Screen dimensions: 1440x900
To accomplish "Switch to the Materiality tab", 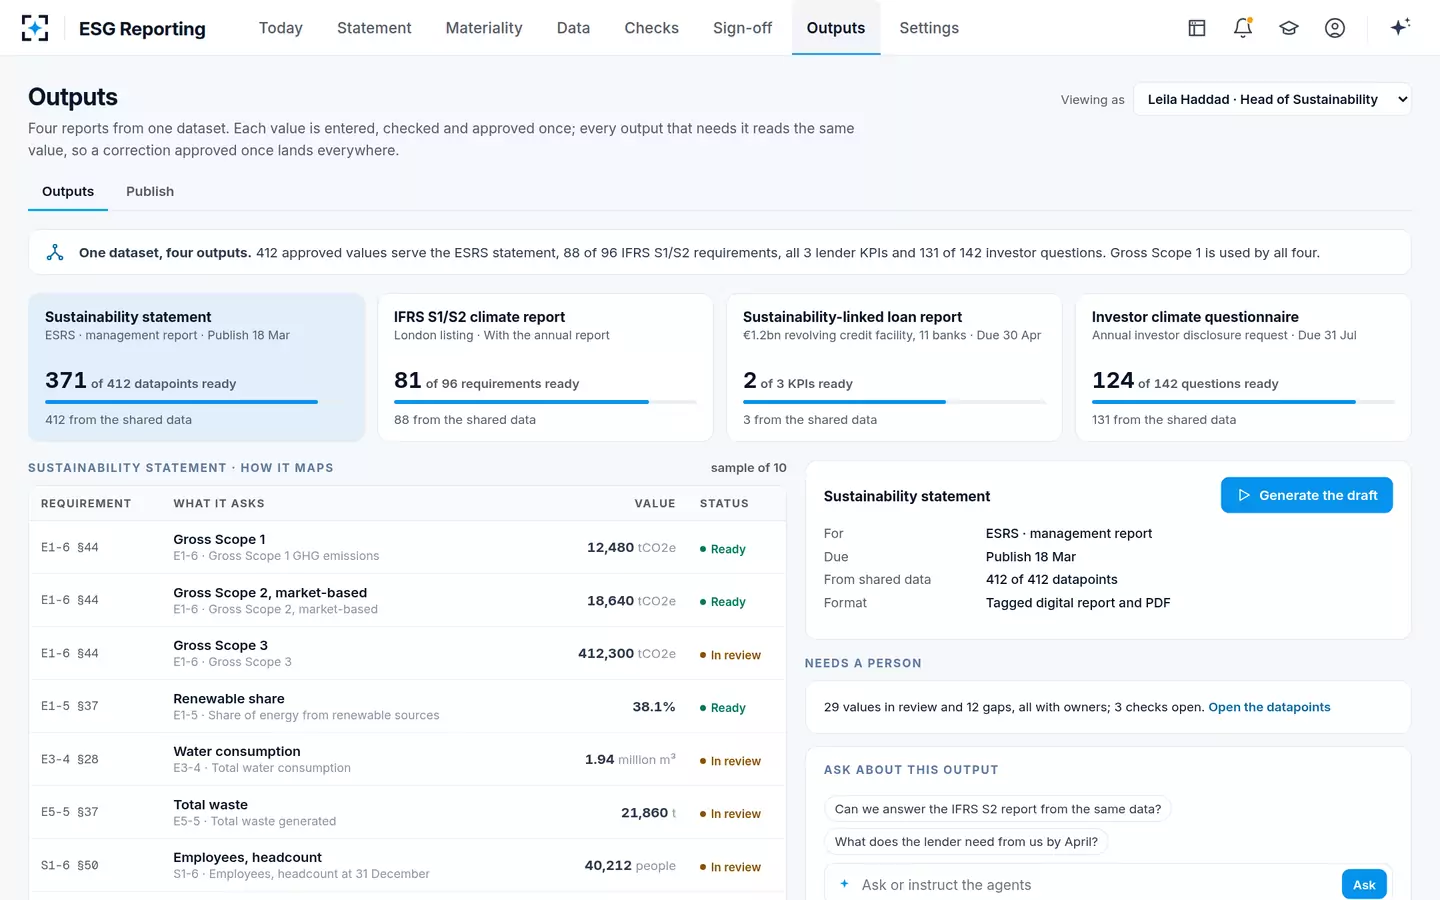I will click(x=484, y=28).
